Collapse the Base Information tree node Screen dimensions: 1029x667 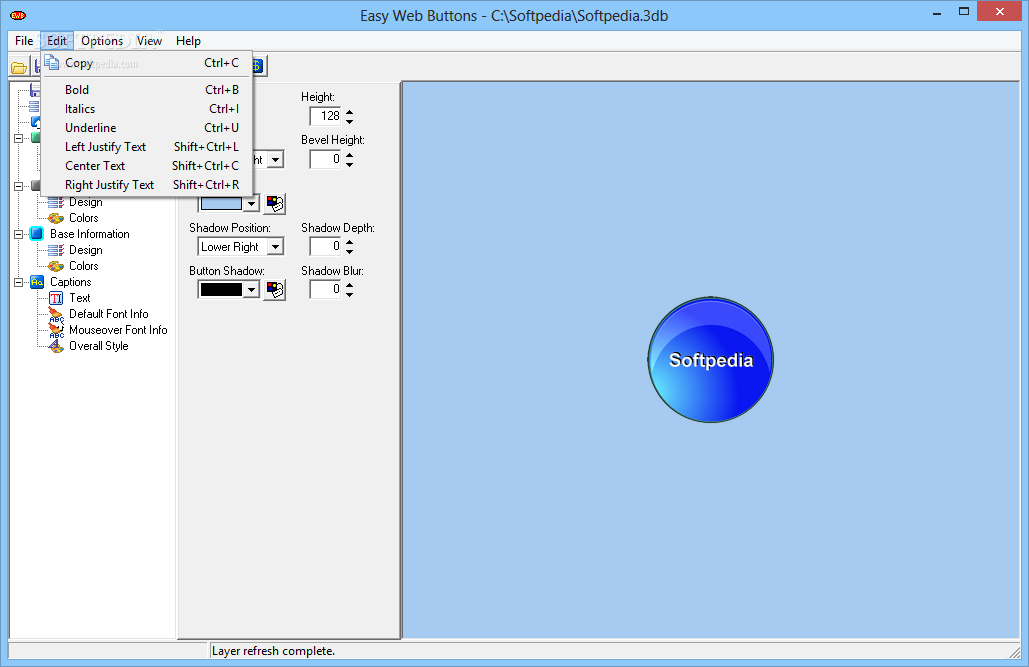coord(18,234)
